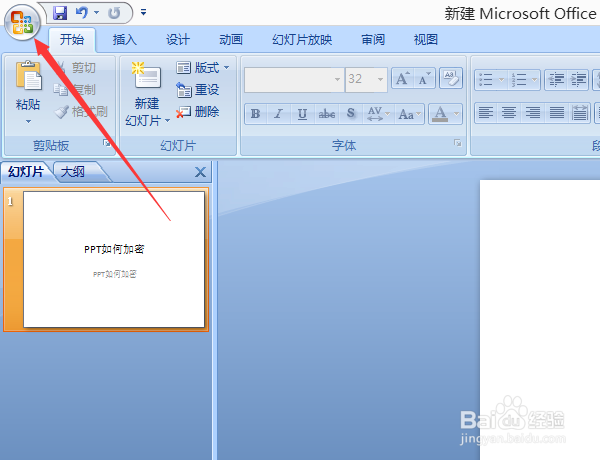
Task: Open the font size dropdown arrow
Action: (x=380, y=79)
